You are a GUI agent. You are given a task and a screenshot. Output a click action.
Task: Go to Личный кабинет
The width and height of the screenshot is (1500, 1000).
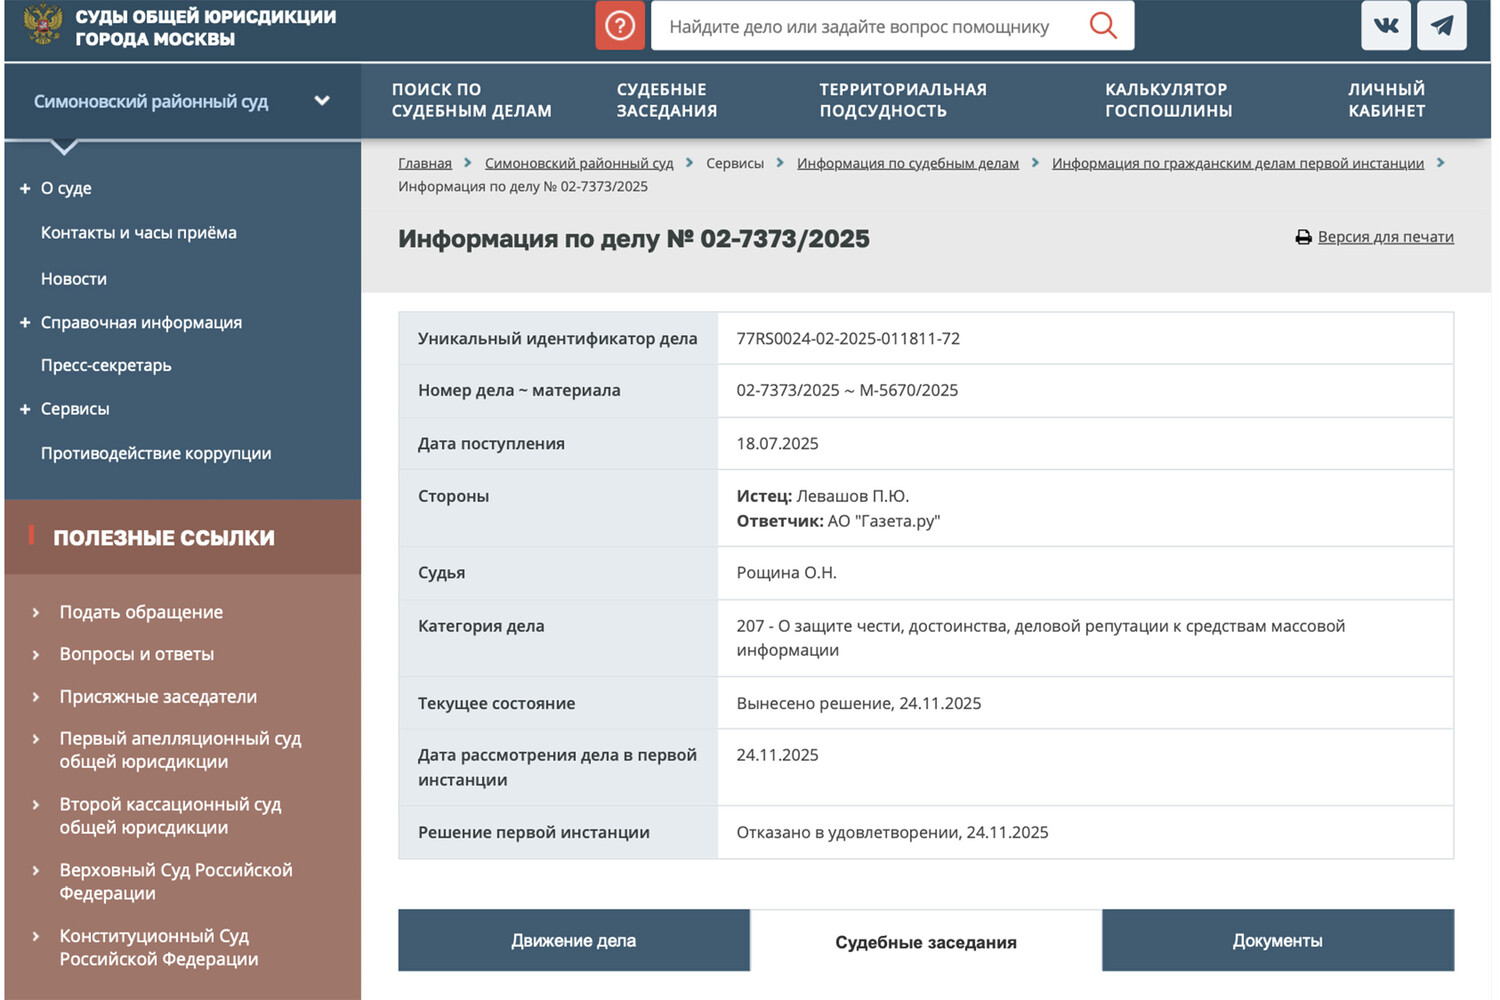1386,100
